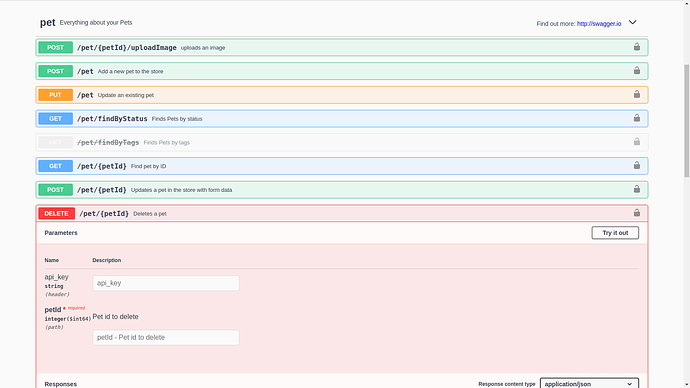The height and width of the screenshot is (388, 690).
Task: Click the red DELETE method badge
Action: click(x=56, y=213)
